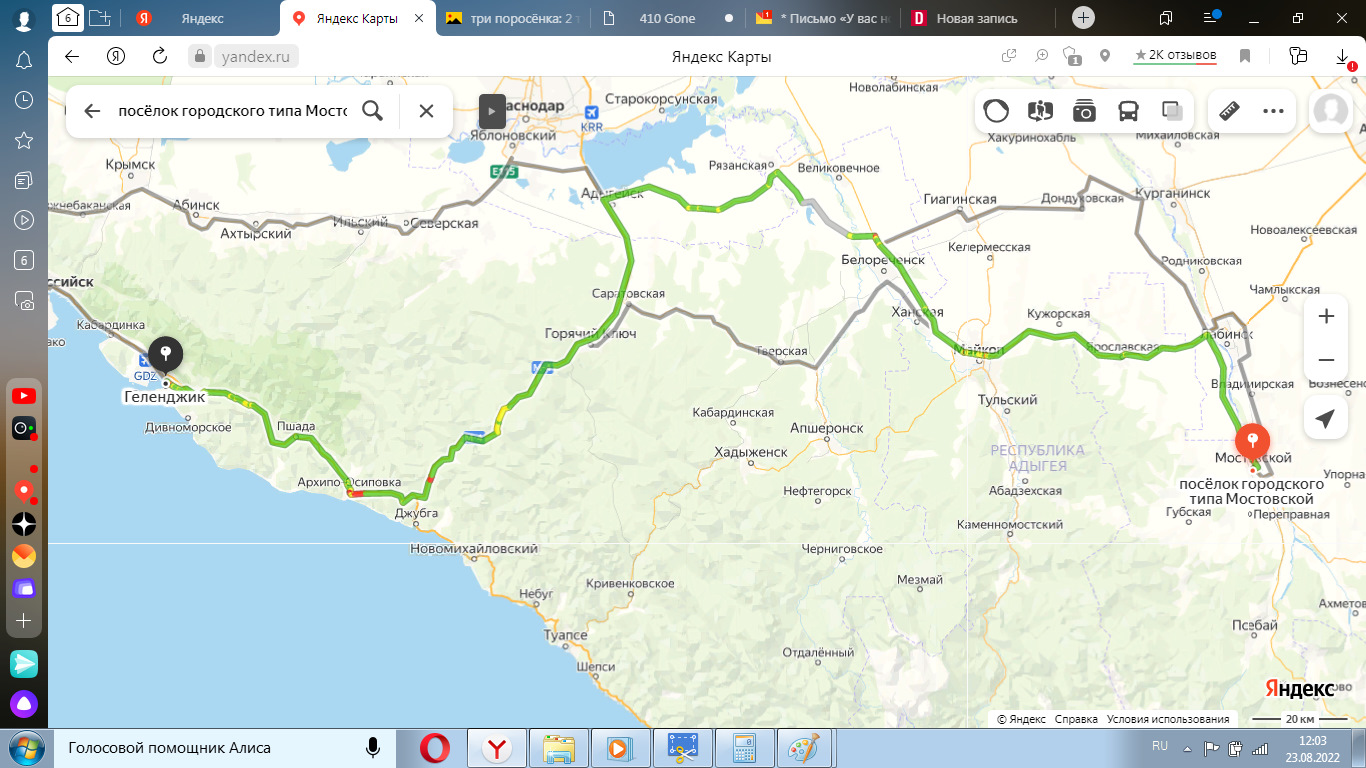Screen dimensions: 1366x768
Task: Click the location permission pin icon
Action: click(1105, 56)
